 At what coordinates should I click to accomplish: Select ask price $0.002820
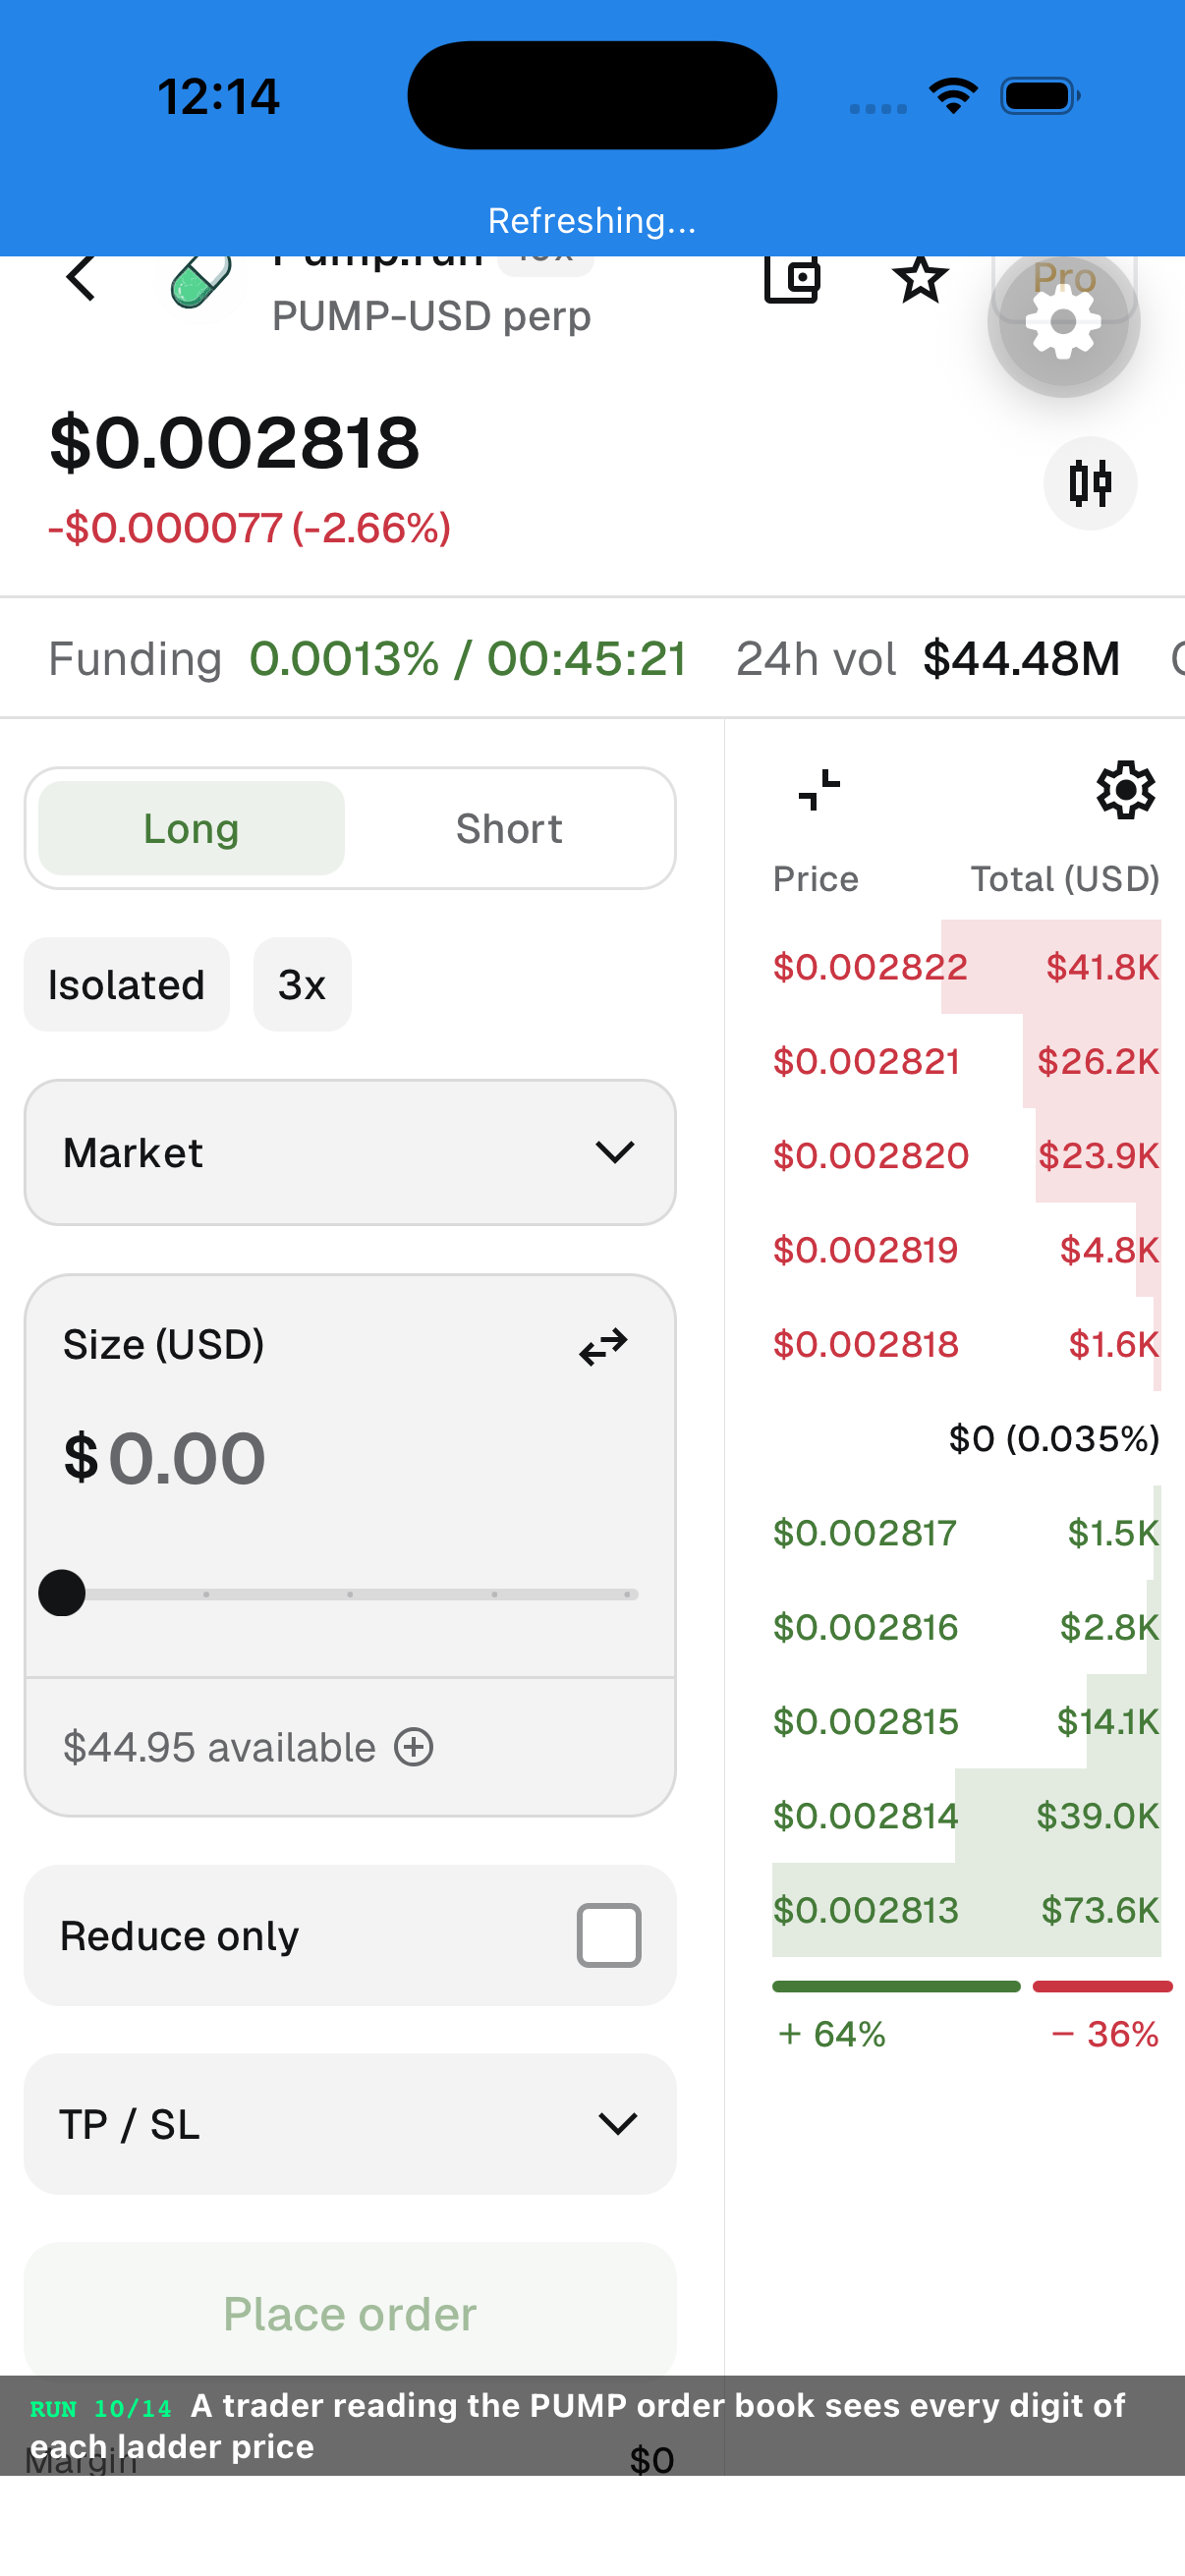(870, 1155)
